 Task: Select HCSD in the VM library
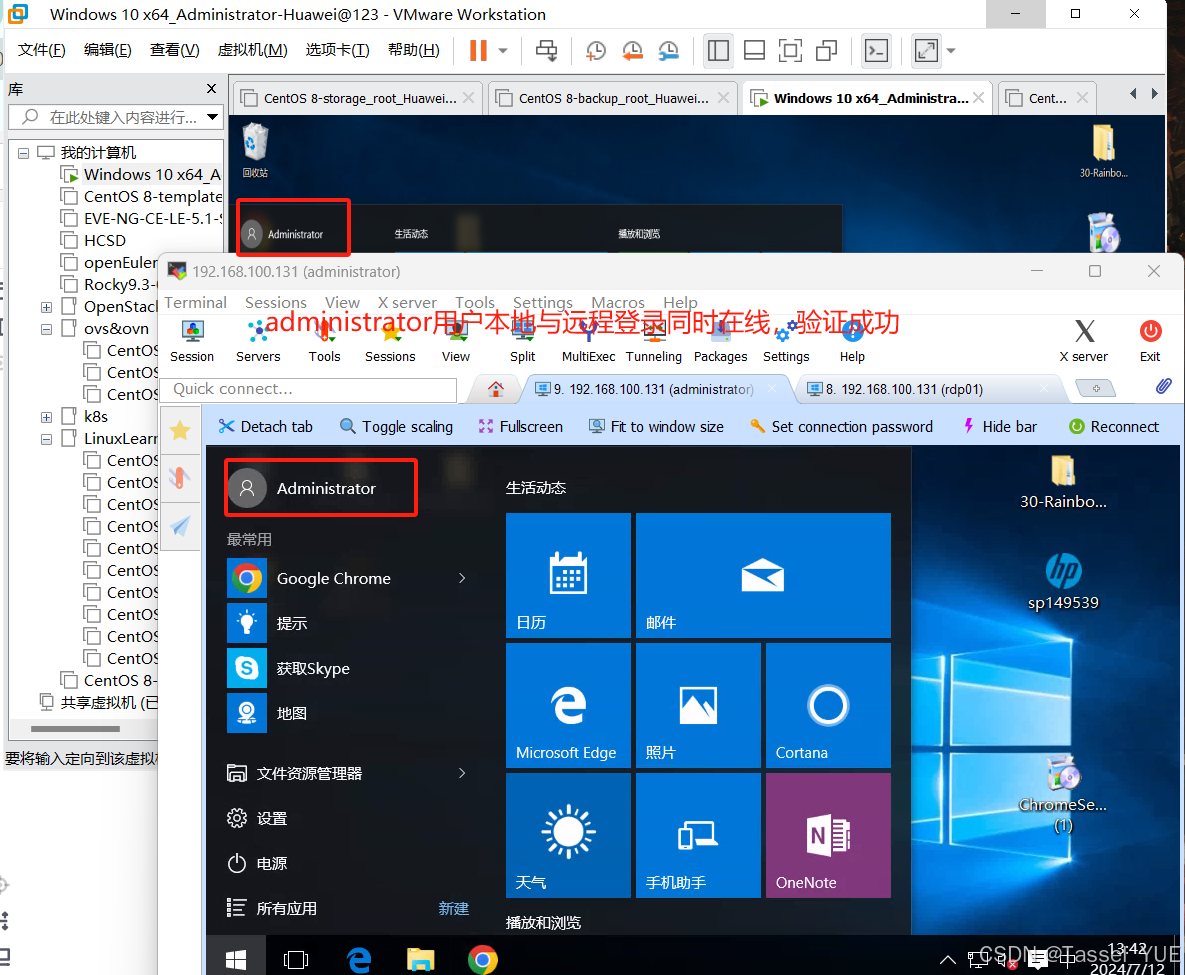click(105, 240)
